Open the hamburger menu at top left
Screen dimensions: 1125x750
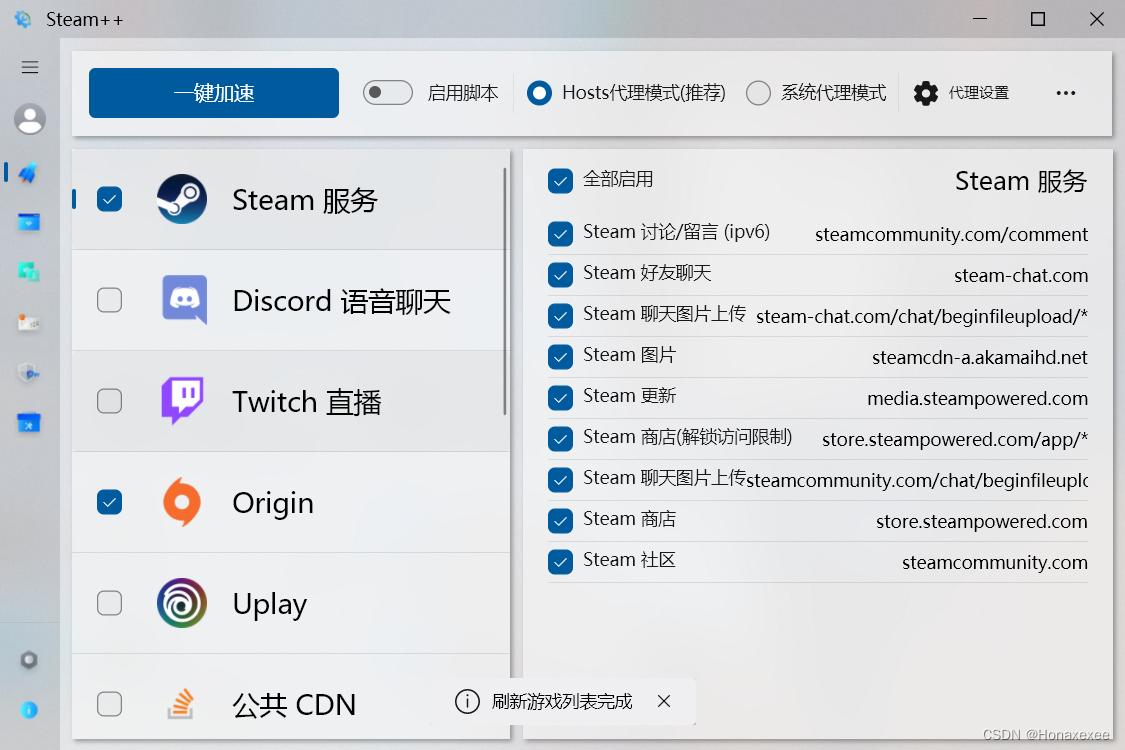(29, 67)
